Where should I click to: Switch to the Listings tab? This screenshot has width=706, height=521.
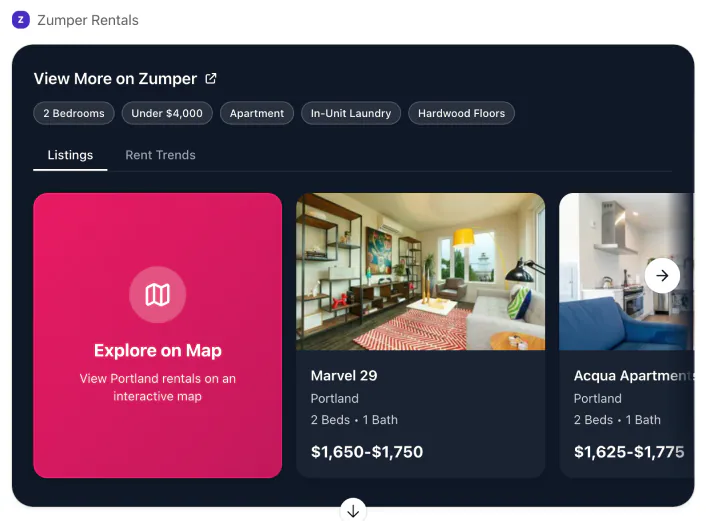[x=70, y=155]
